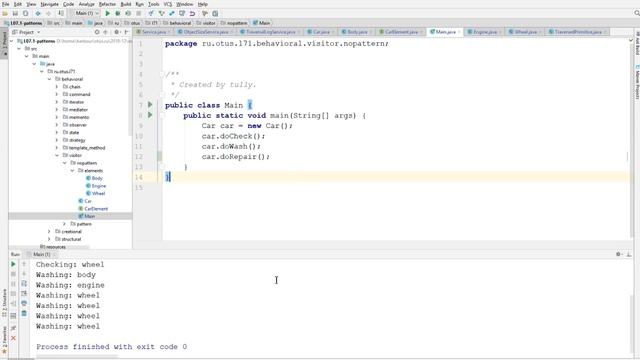Screen dimensions: 640x360
Task: Open the Run panel settings gear
Action: click(x=618, y=254)
